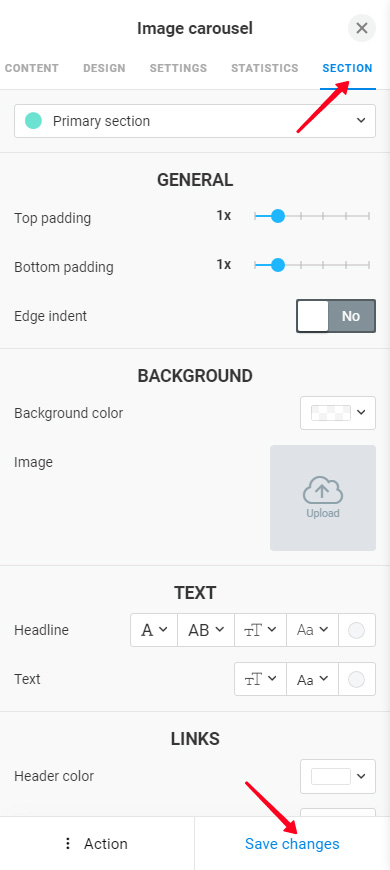Click the three-dot Action menu icon
390x870 pixels.
coord(68,843)
